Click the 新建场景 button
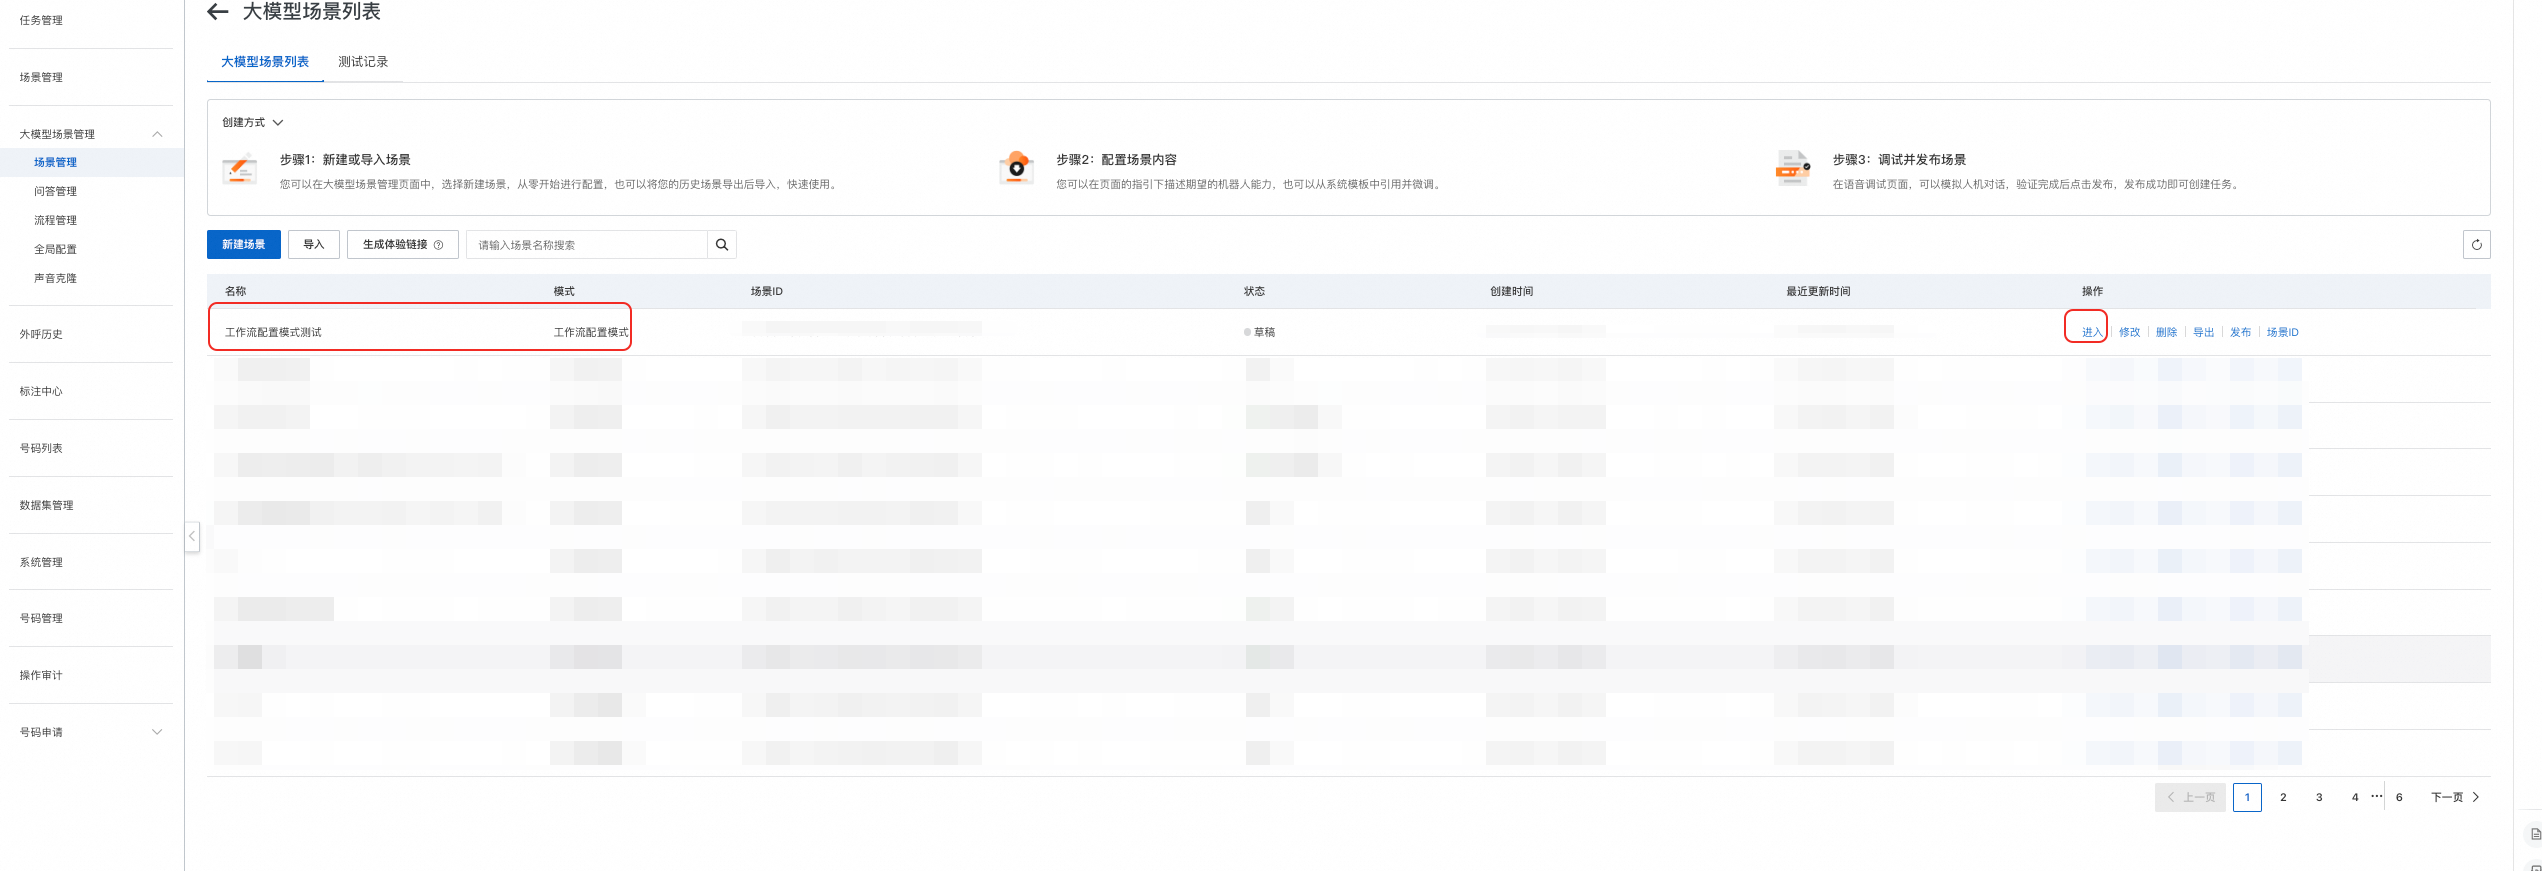This screenshot has height=871, width=2542. 244,245
